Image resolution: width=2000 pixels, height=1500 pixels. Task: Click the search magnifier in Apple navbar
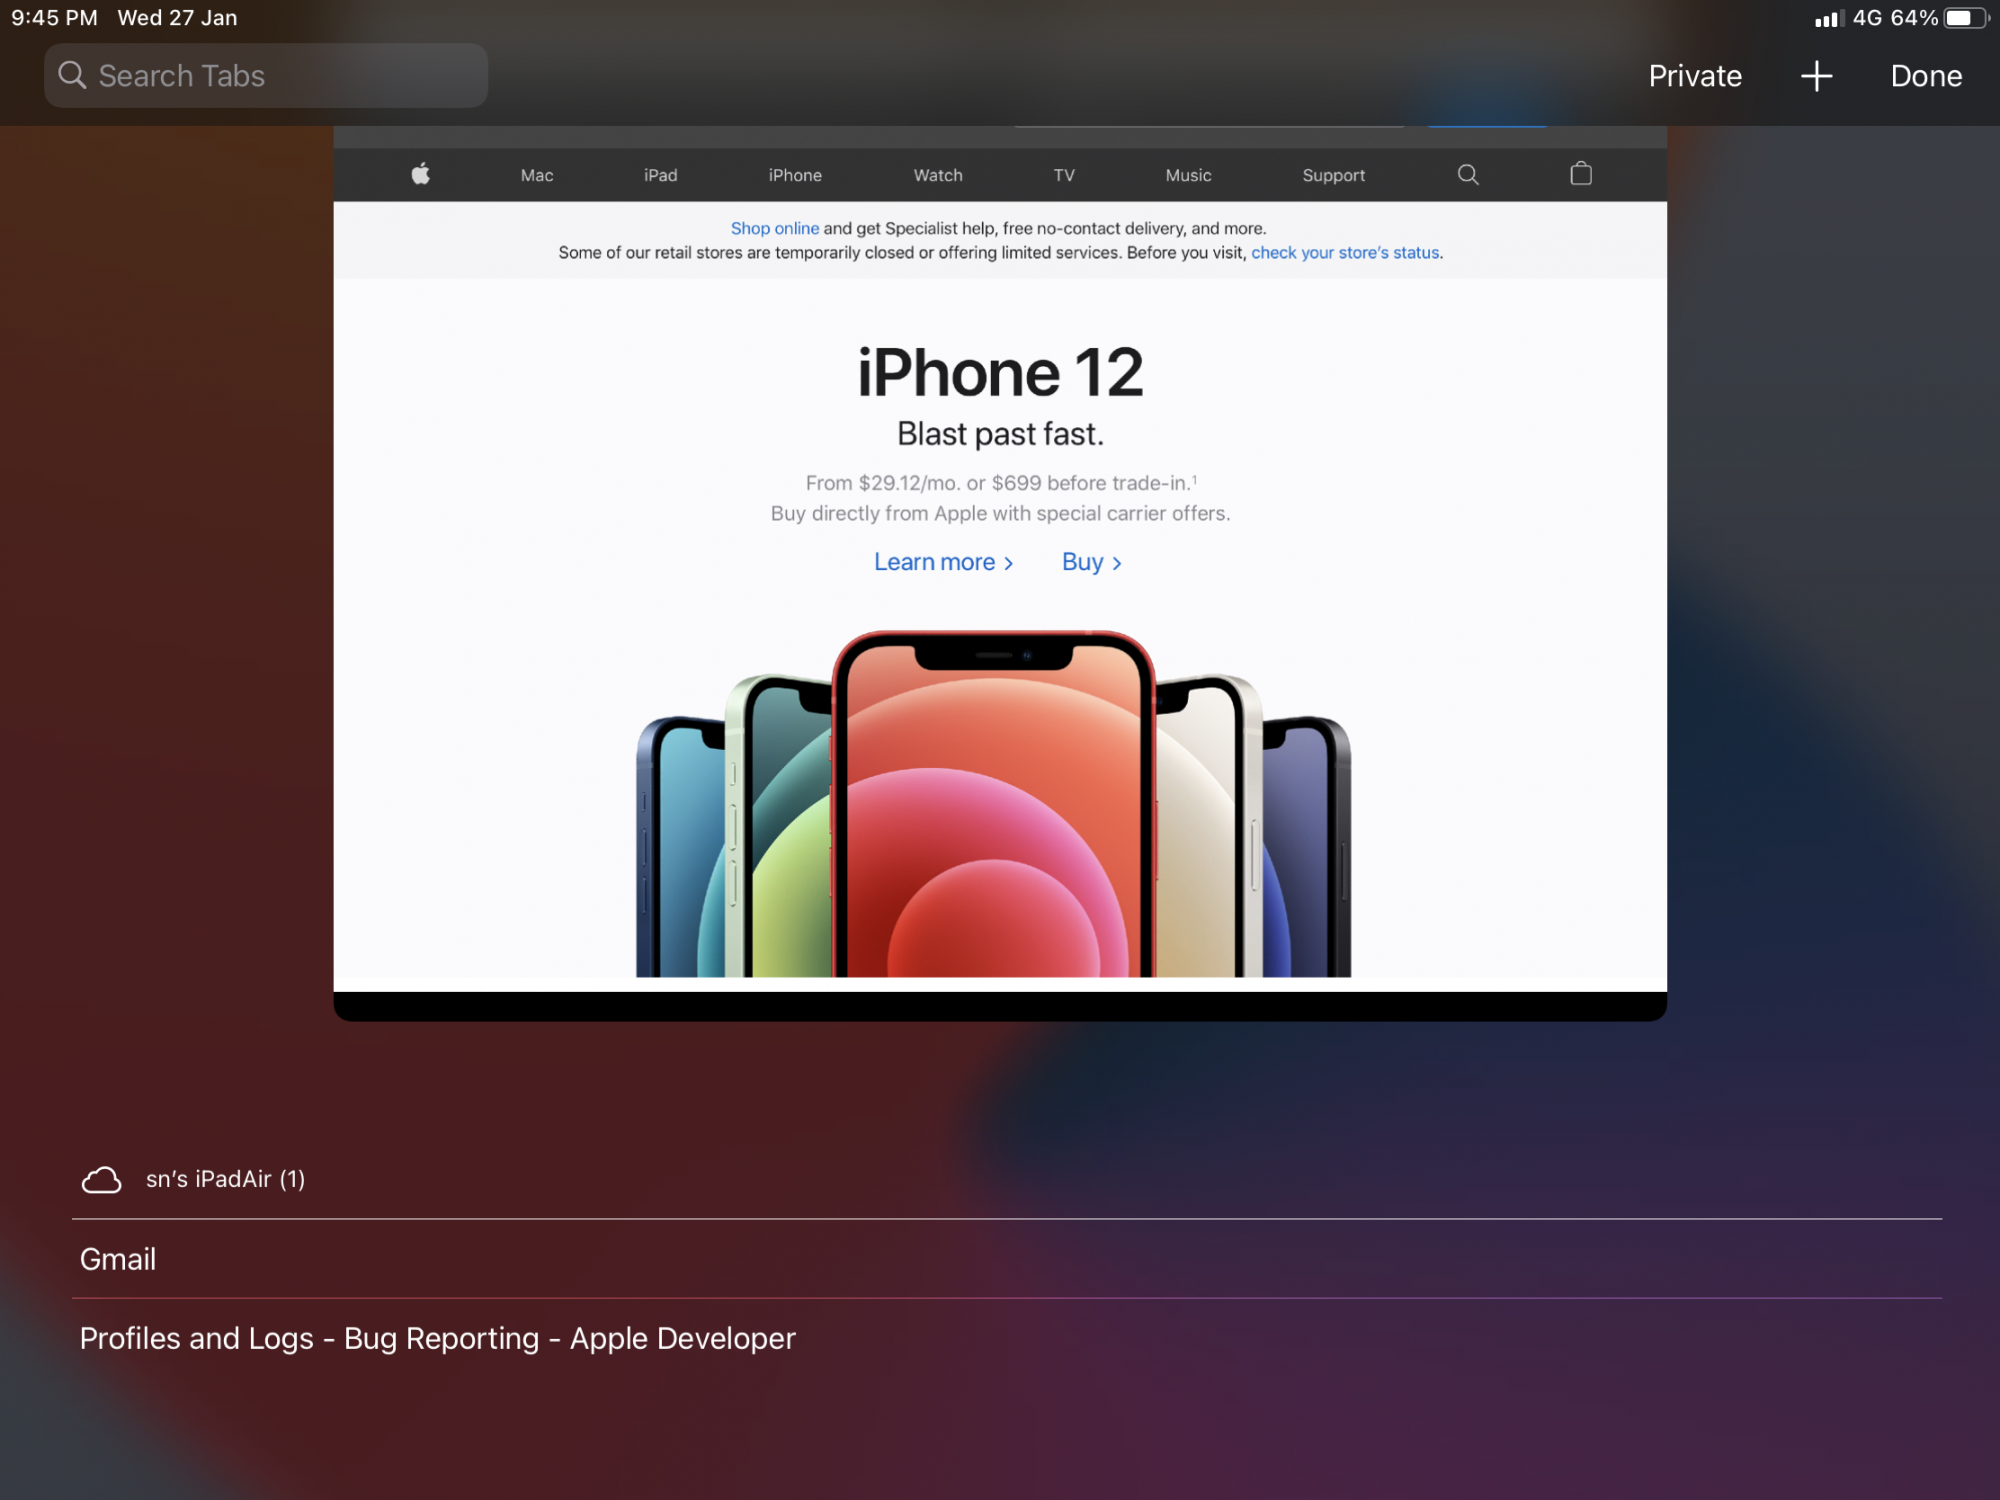tap(1467, 174)
